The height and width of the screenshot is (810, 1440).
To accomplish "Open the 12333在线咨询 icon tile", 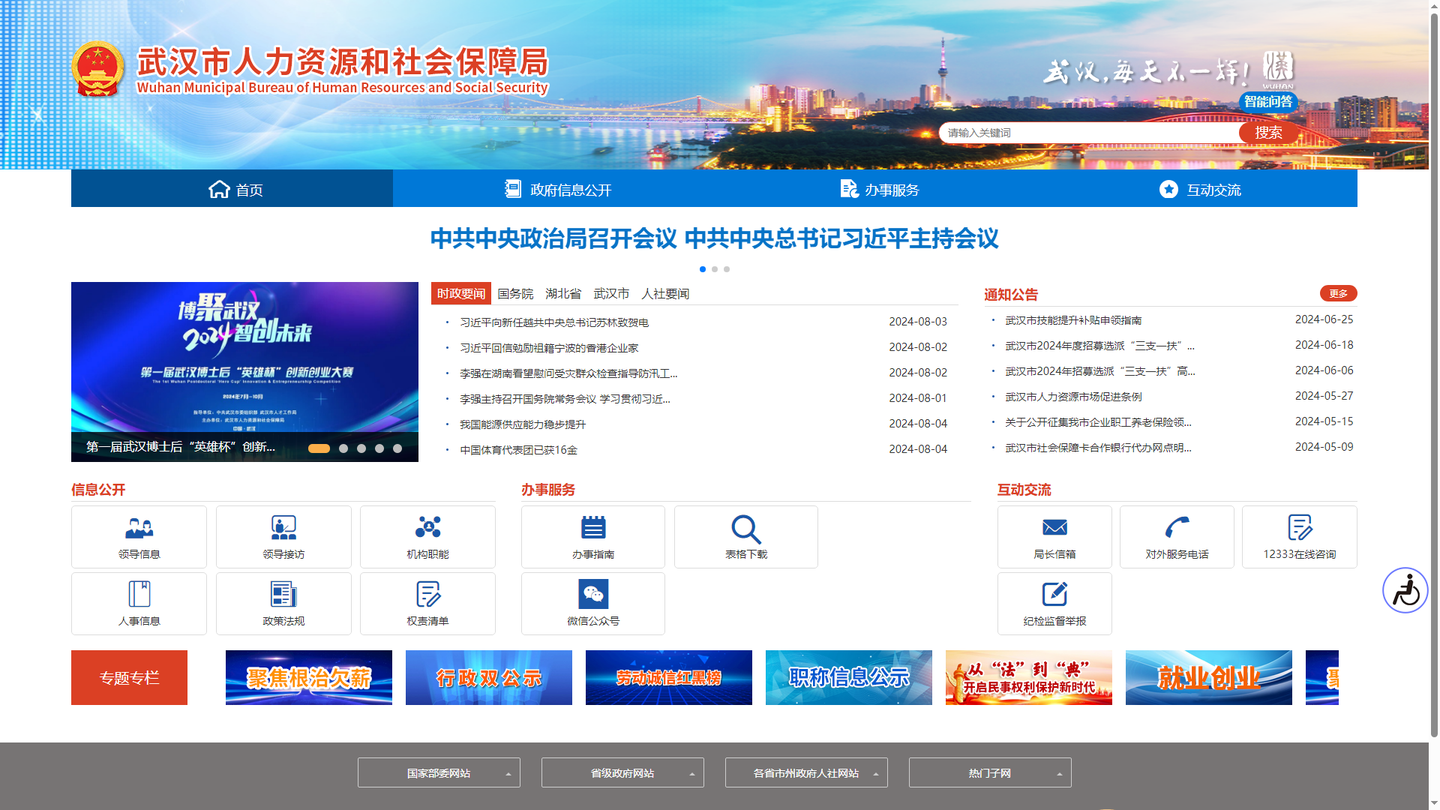I will [1300, 537].
